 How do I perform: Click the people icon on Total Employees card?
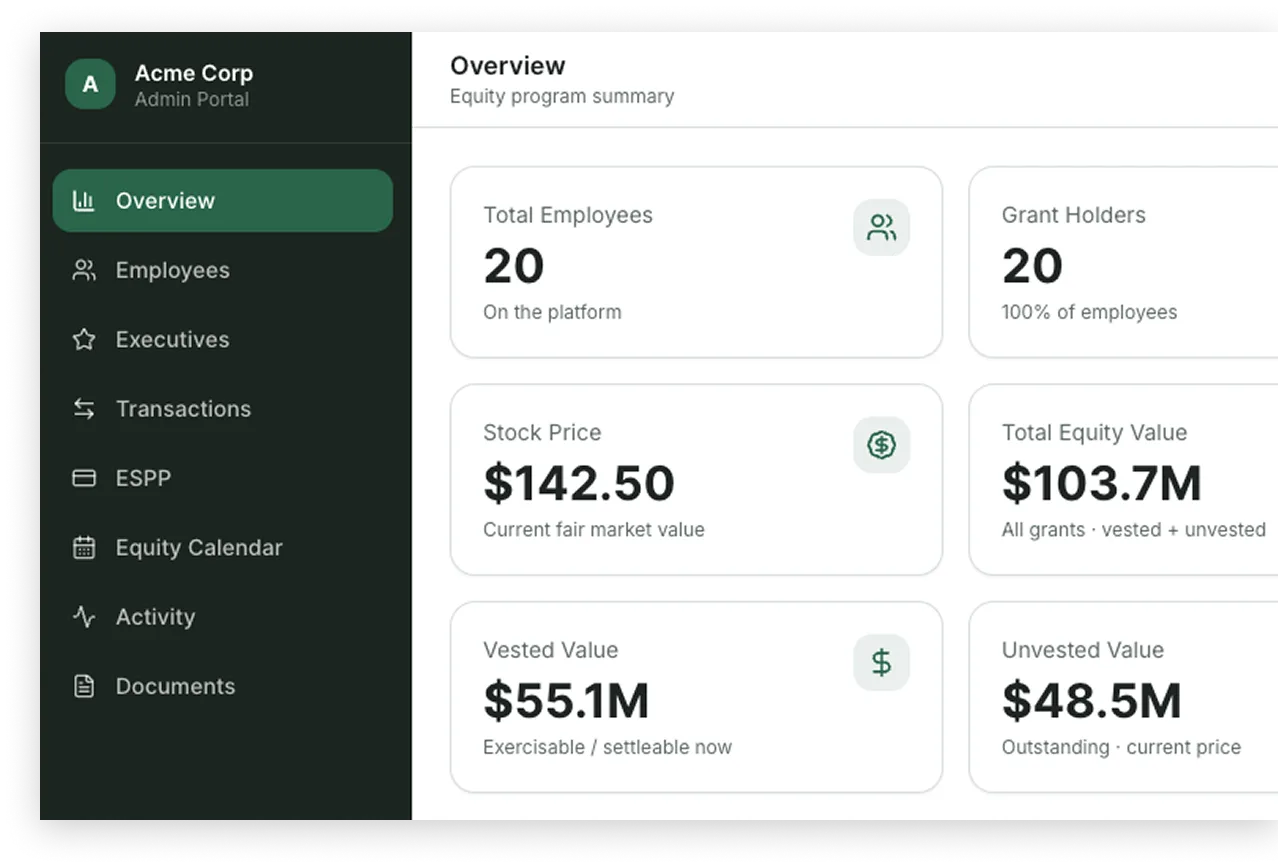pyautogui.click(x=881, y=227)
